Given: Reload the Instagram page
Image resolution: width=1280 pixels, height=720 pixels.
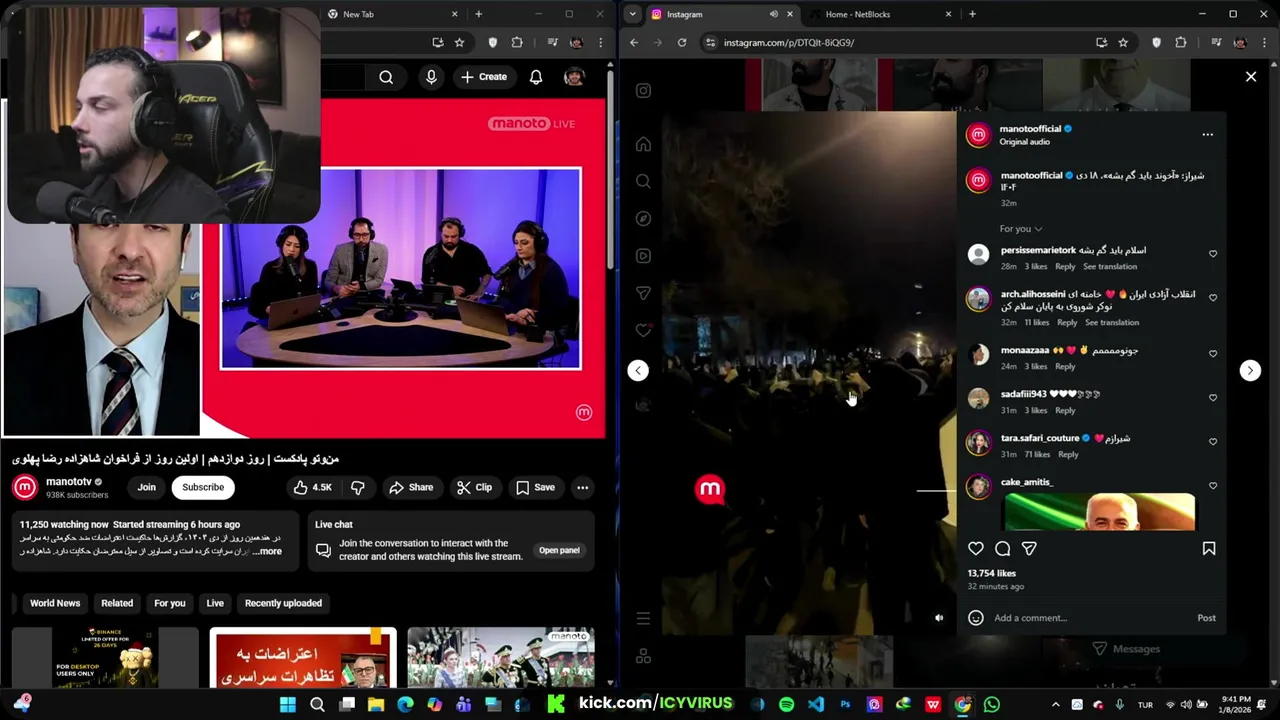Looking at the screenshot, I should tap(682, 43).
